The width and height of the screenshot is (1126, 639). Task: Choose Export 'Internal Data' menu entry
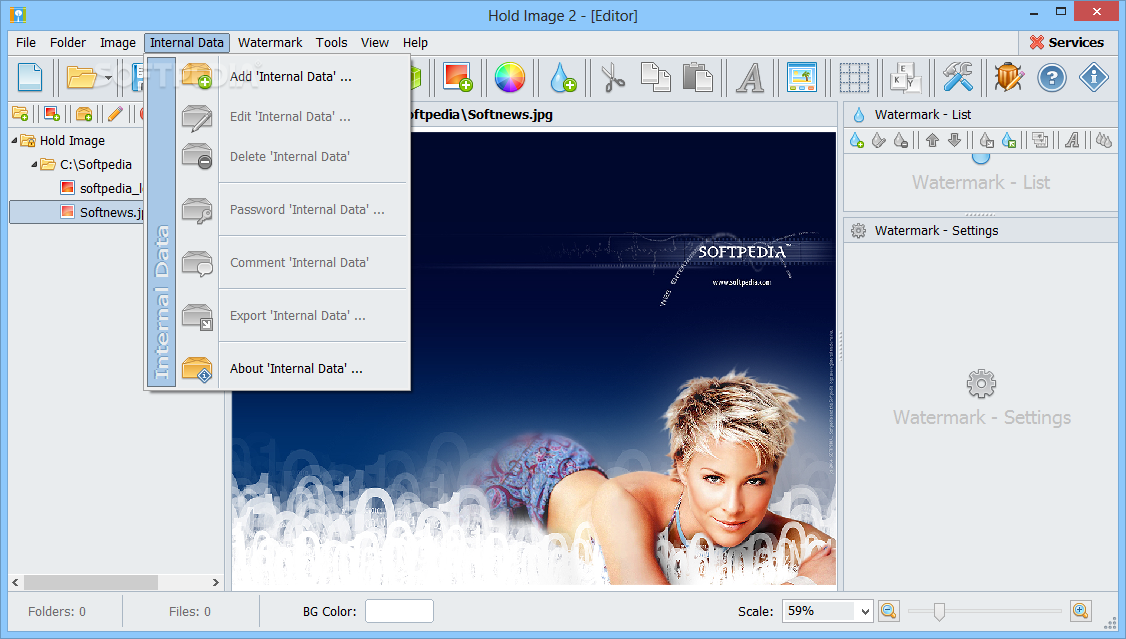(292, 316)
